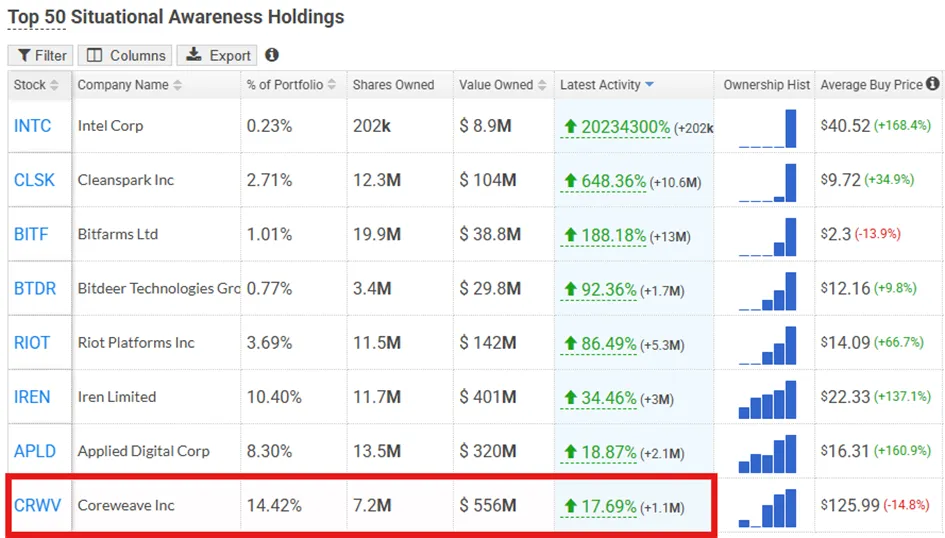Click the BITF ownership history chart
The height and width of the screenshot is (538, 945).
767,237
